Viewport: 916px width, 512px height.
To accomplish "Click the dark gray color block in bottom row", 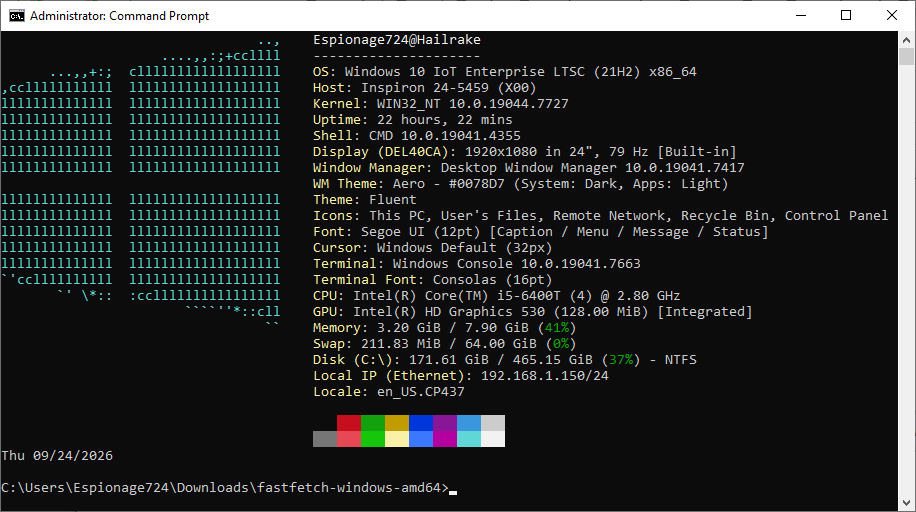I will (325, 439).
